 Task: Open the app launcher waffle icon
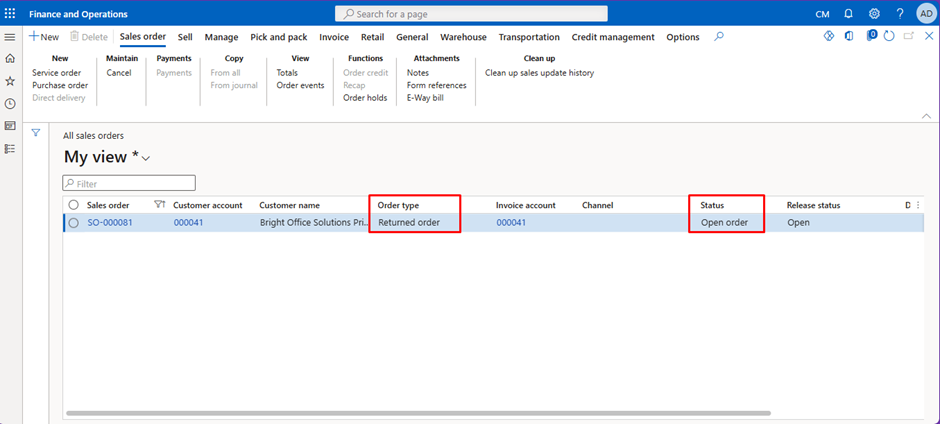[10, 14]
